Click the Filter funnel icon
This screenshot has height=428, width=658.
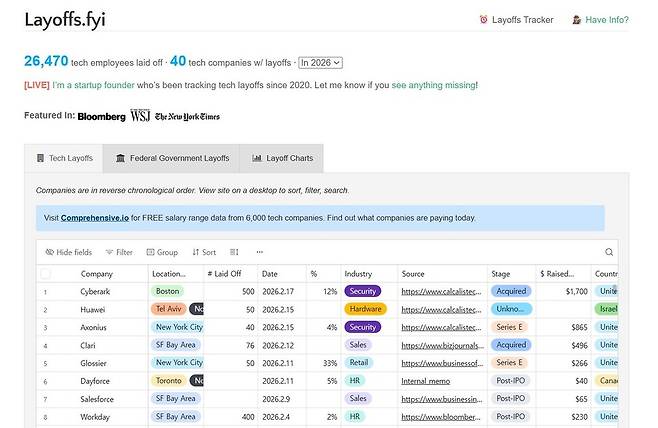click(x=109, y=252)
